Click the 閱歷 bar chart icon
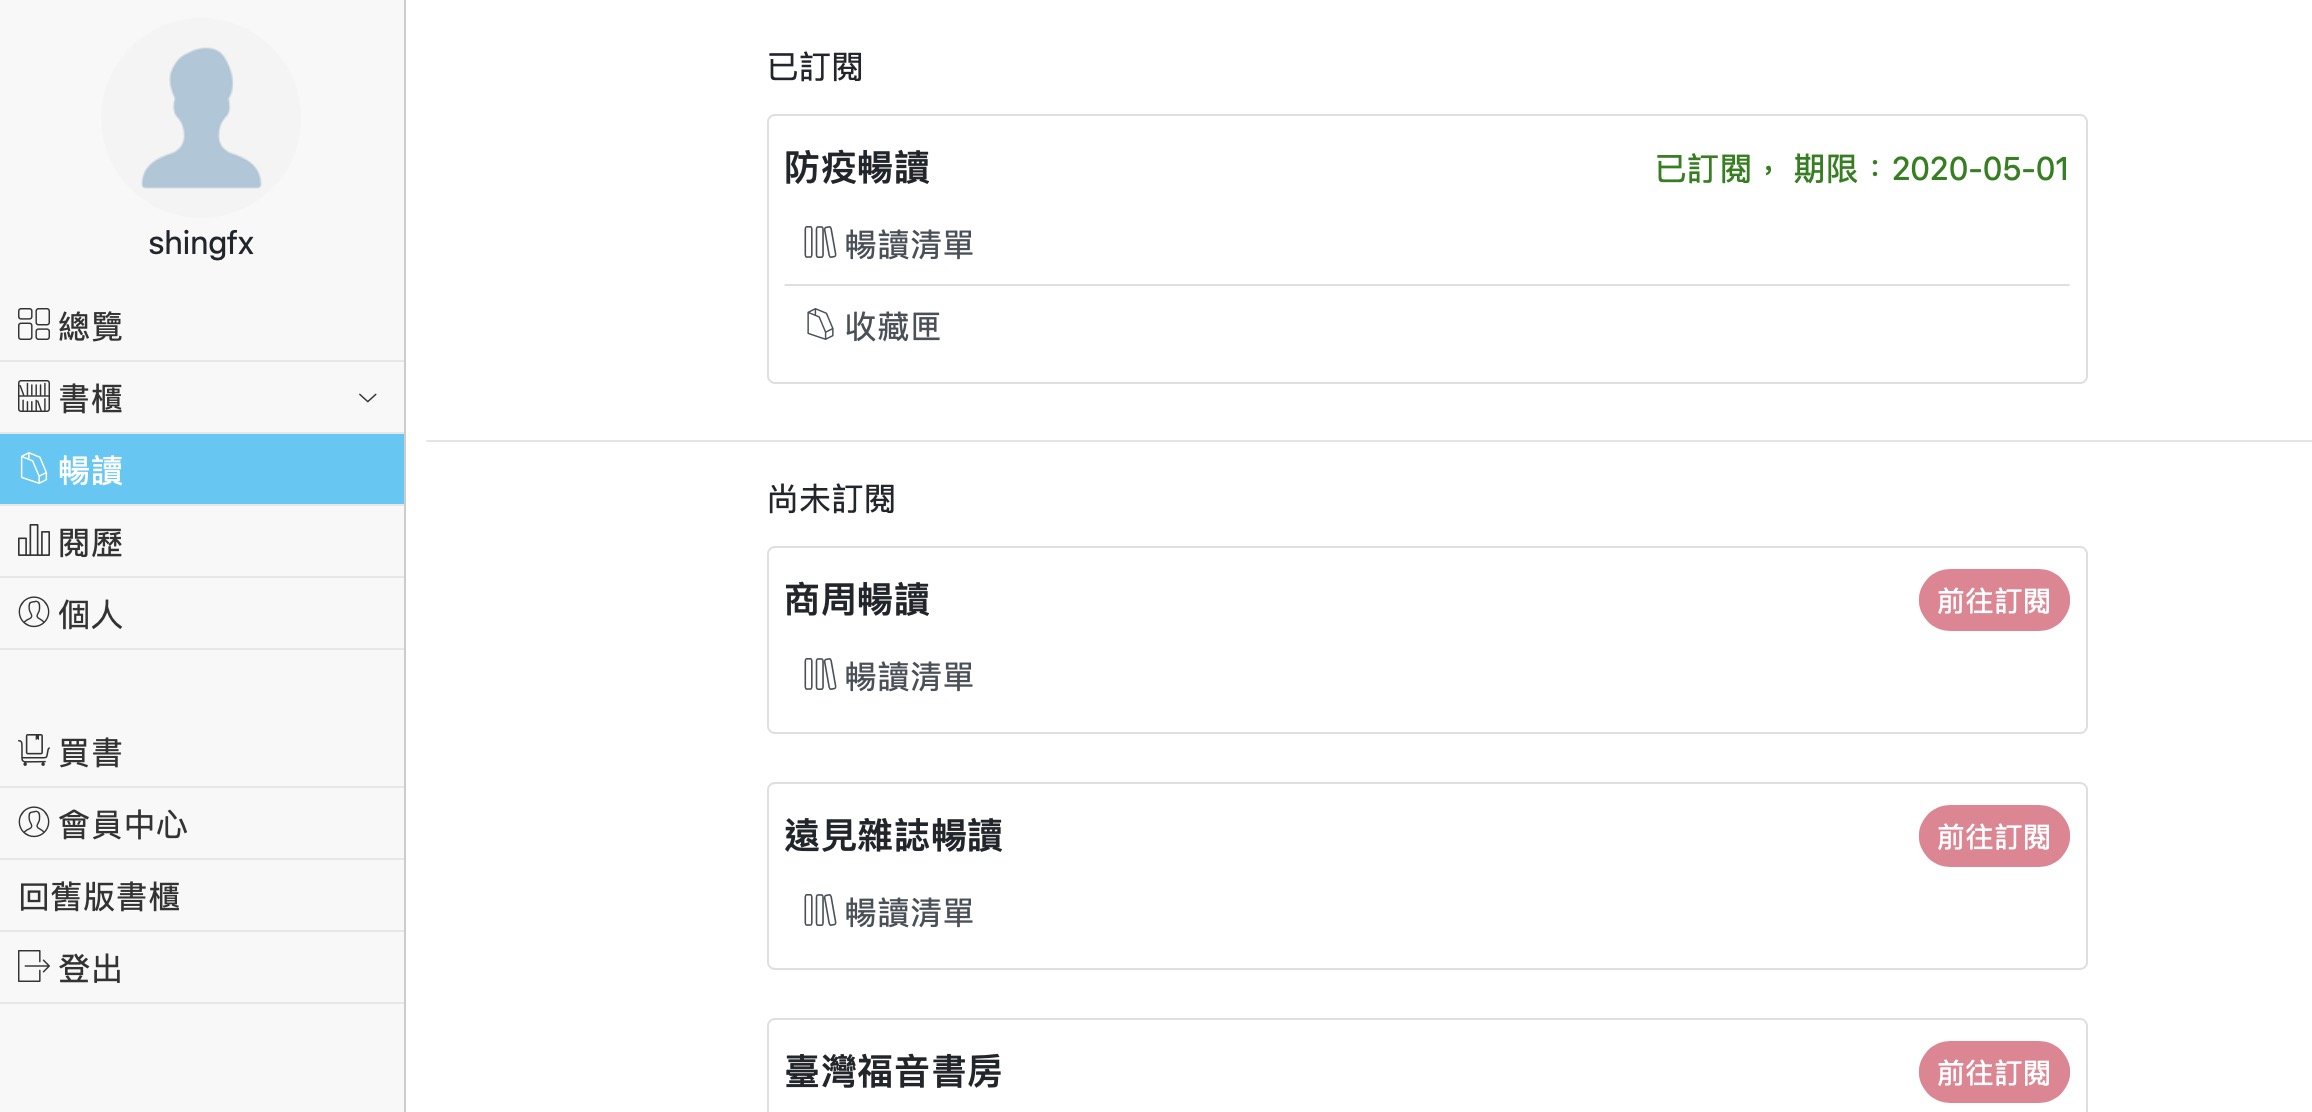 tap(34, 540)
